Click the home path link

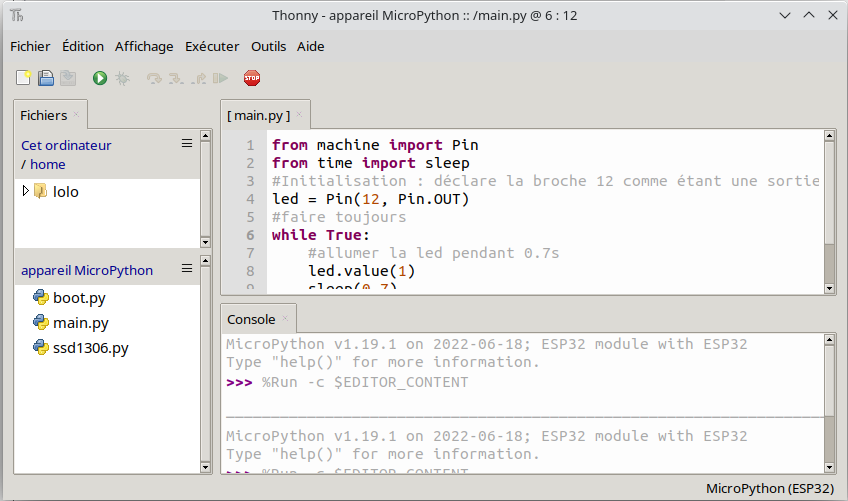click(x=48, y=164)
